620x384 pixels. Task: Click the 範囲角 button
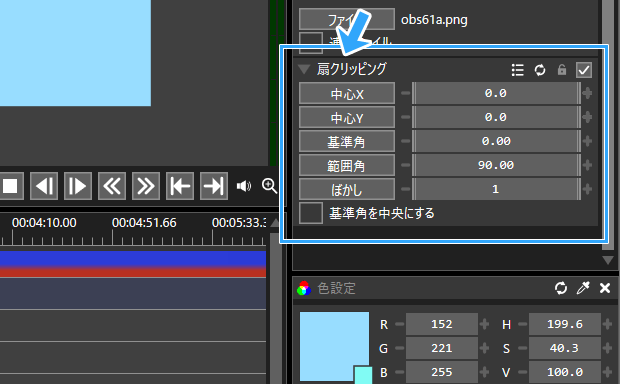pos(347,165)
